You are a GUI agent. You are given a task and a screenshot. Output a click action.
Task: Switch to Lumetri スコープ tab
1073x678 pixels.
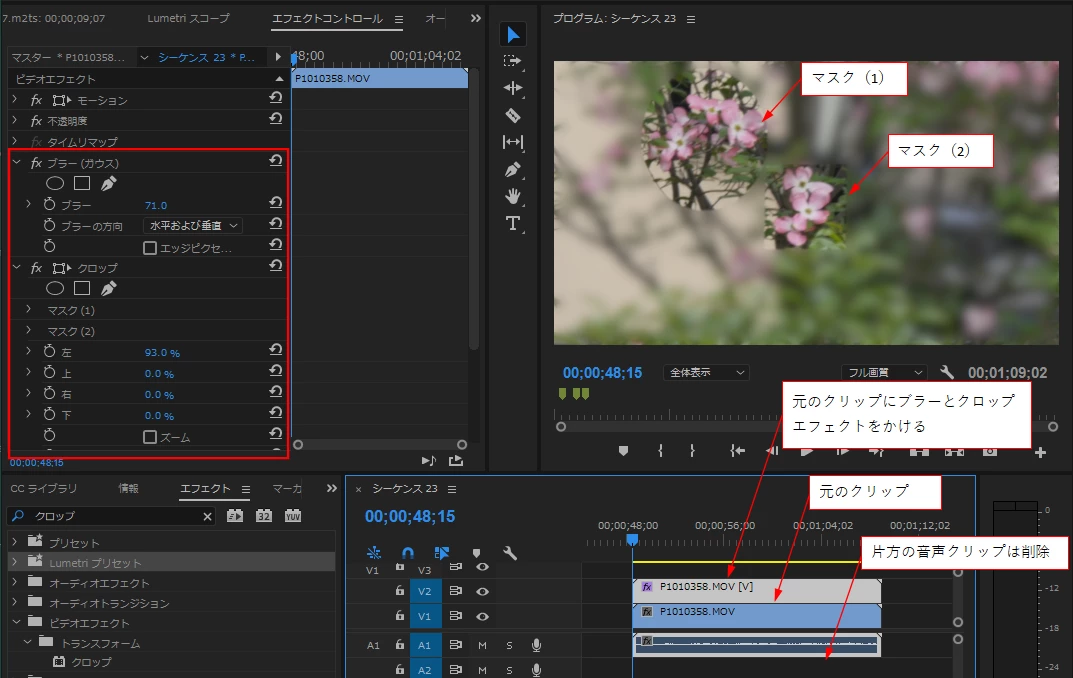(188, 18)
